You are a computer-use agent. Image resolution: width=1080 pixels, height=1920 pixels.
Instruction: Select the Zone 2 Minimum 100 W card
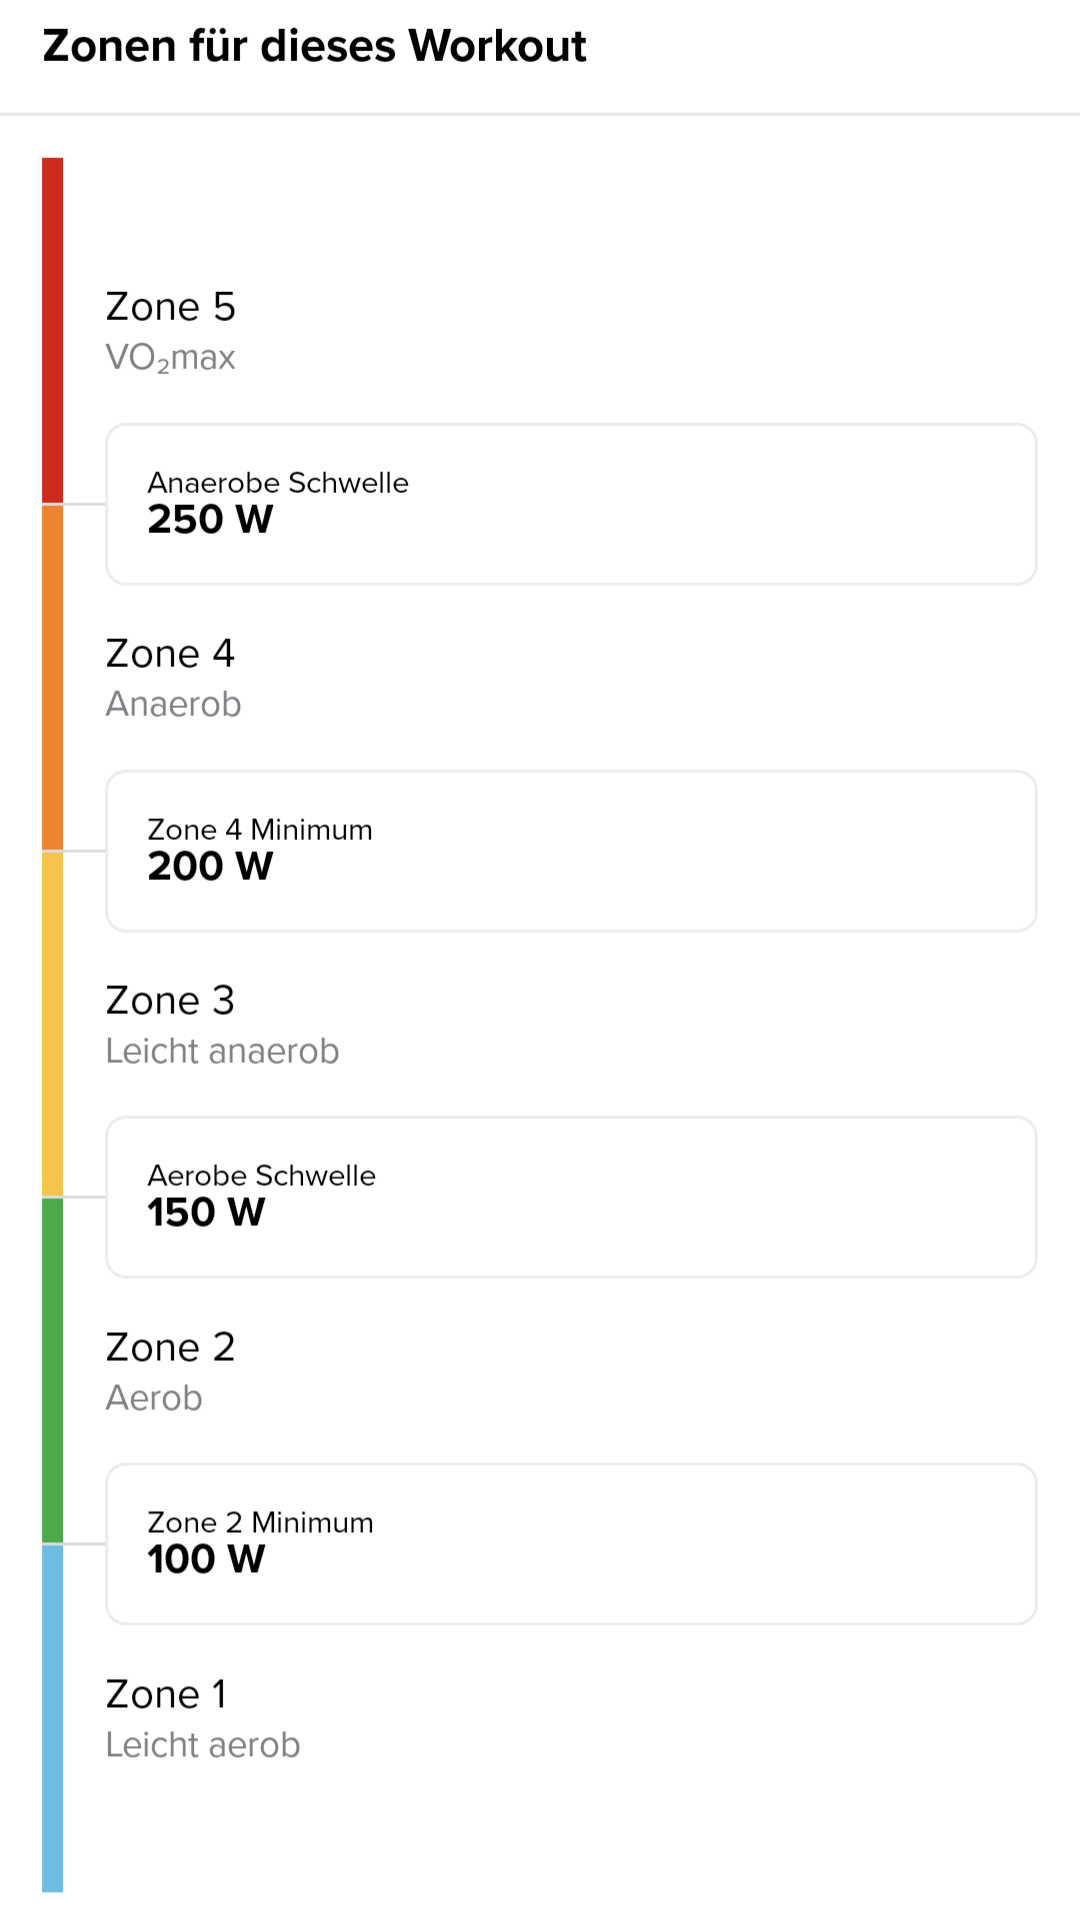571,1544
